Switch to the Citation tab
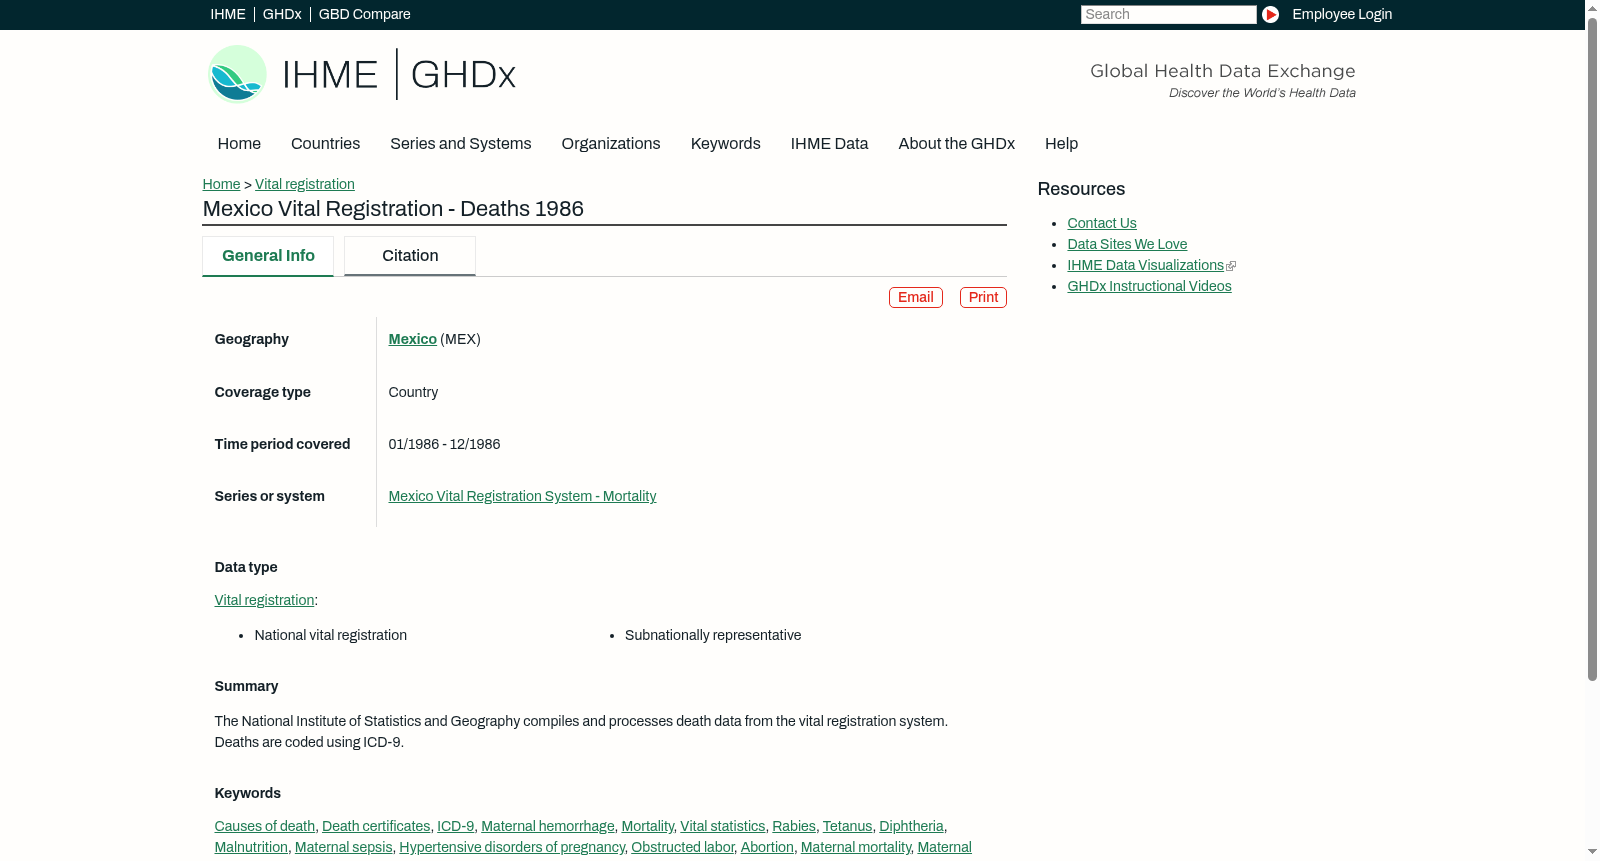The width and height of the screenshot is (1600, 861). point(410,256)
